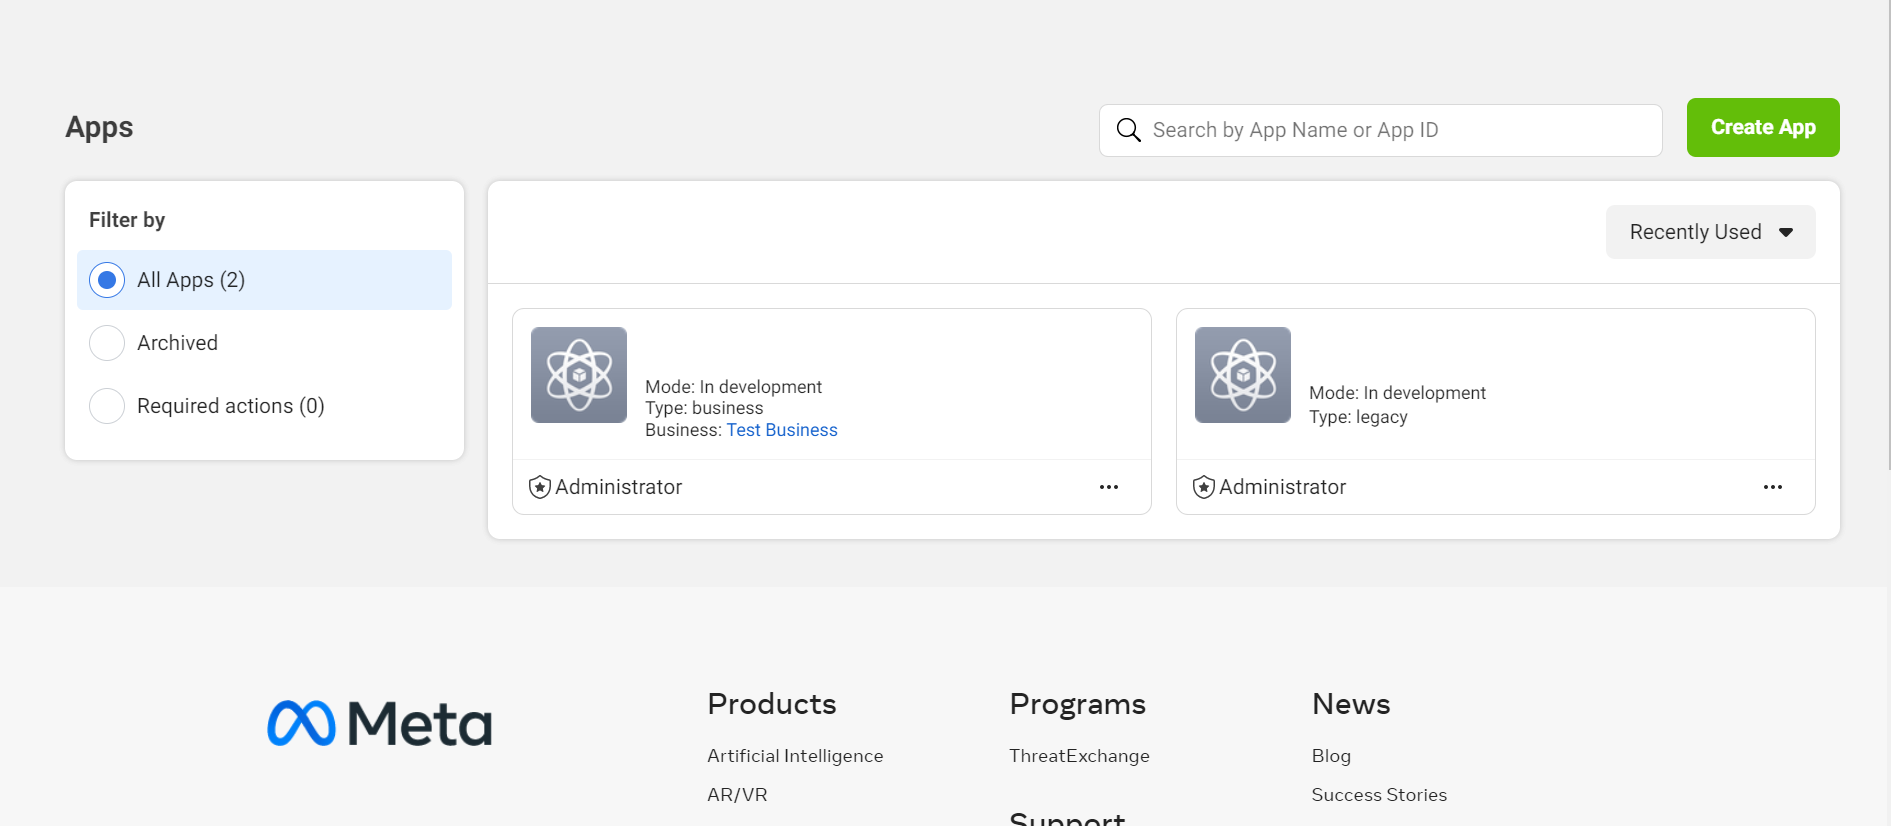Click the Apps page heading
The height and width of the screenshot is (826, 1891).
99,128
